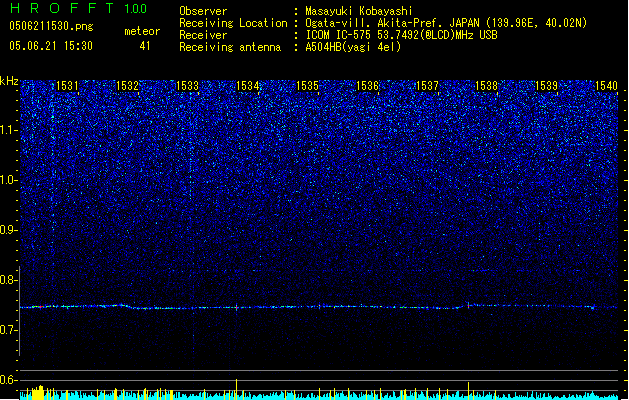This screenshot has height=400, width=629.
Task: Click observer name Masayuki Kobayashi
Action: tap(359, 11)
